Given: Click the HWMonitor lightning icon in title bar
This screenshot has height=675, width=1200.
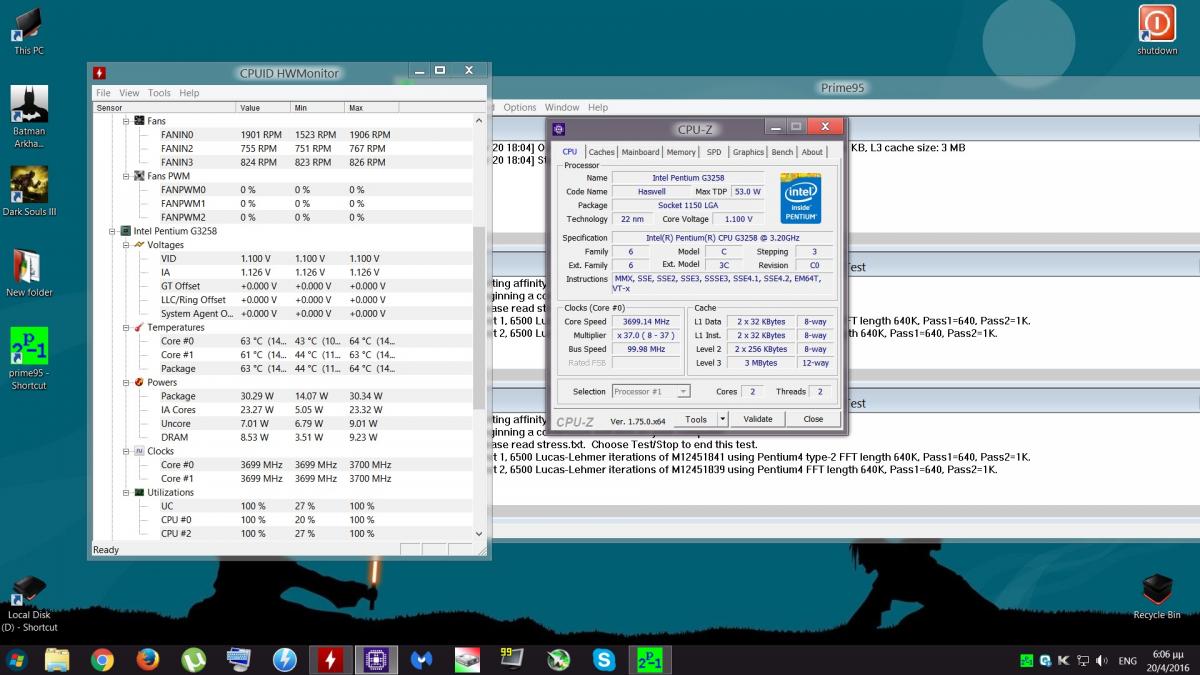Looking at the screenshot, I should coord(99,73).
